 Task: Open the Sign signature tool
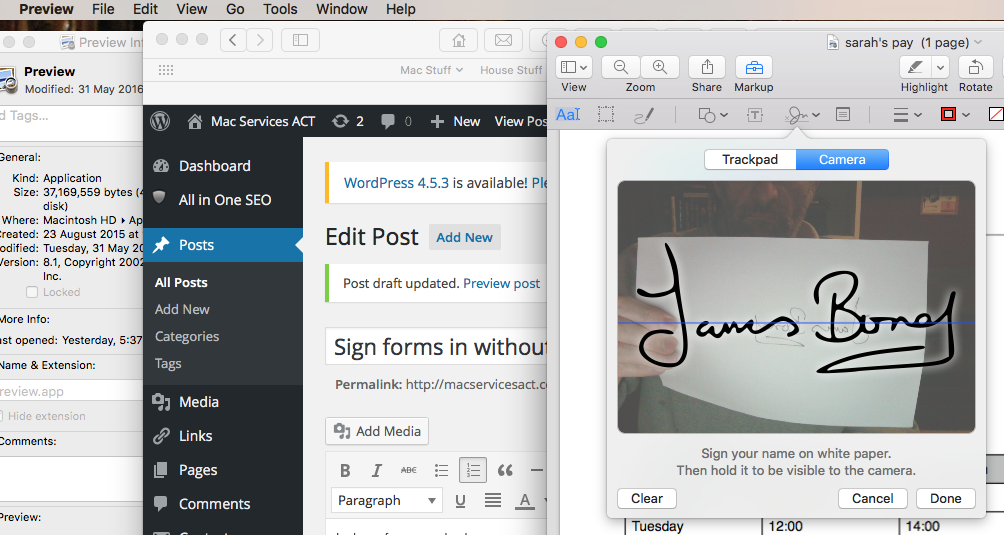802,115
